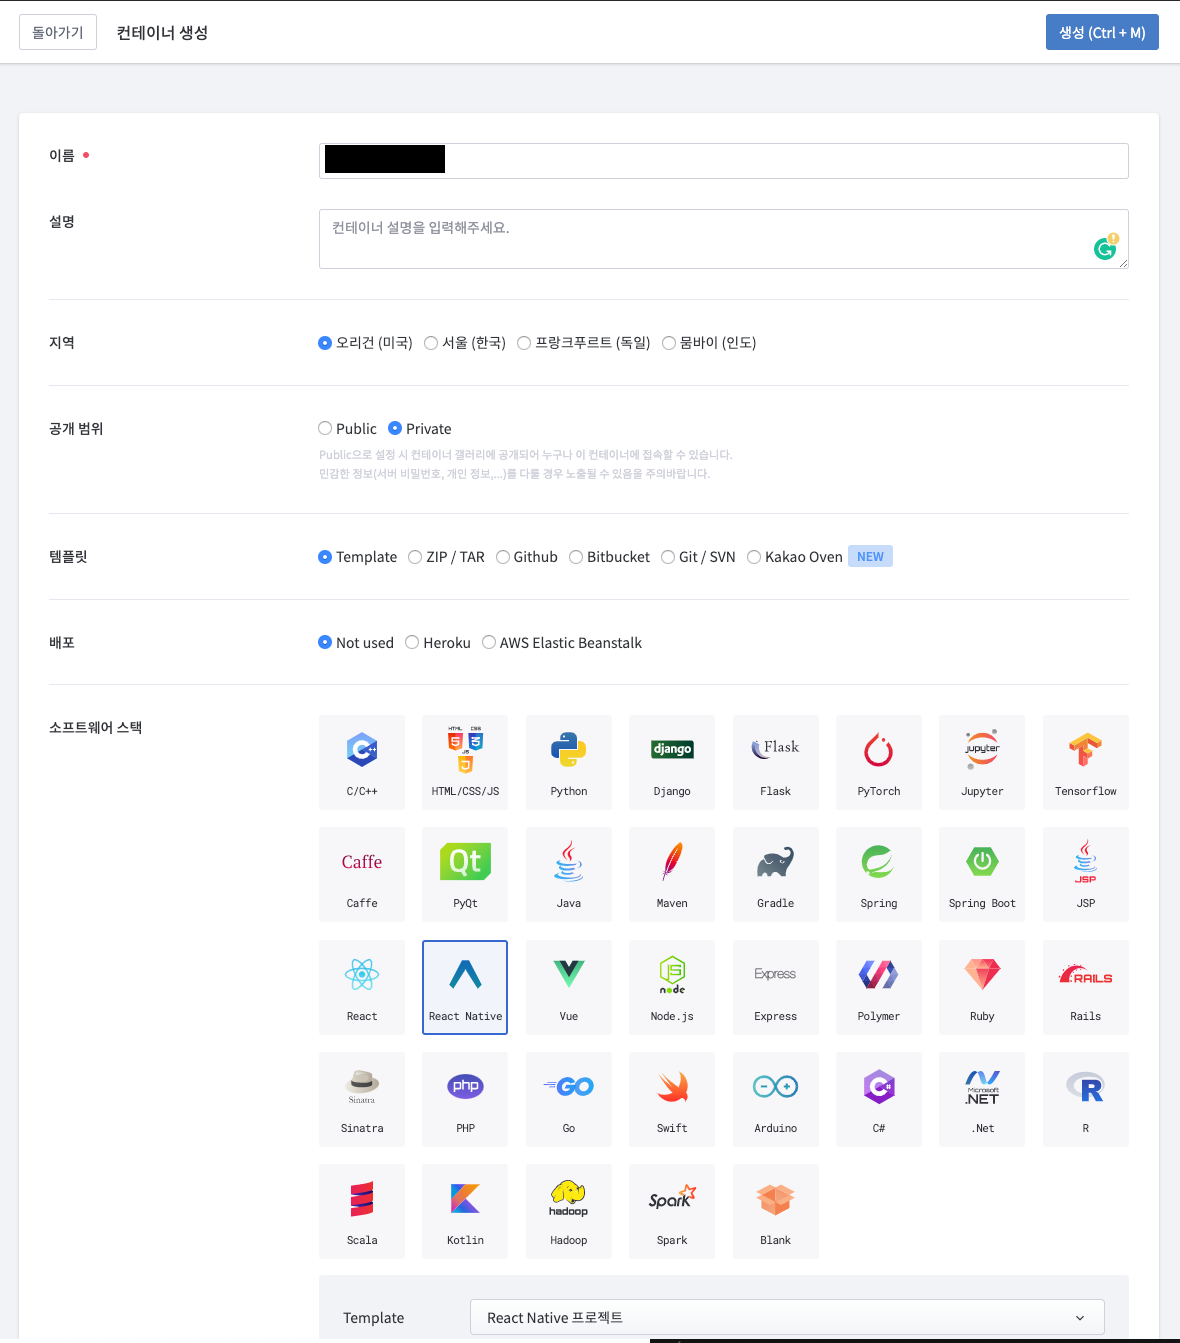Open the React Native 프로젝트 template dropdown

click(x=787, y=1317)
